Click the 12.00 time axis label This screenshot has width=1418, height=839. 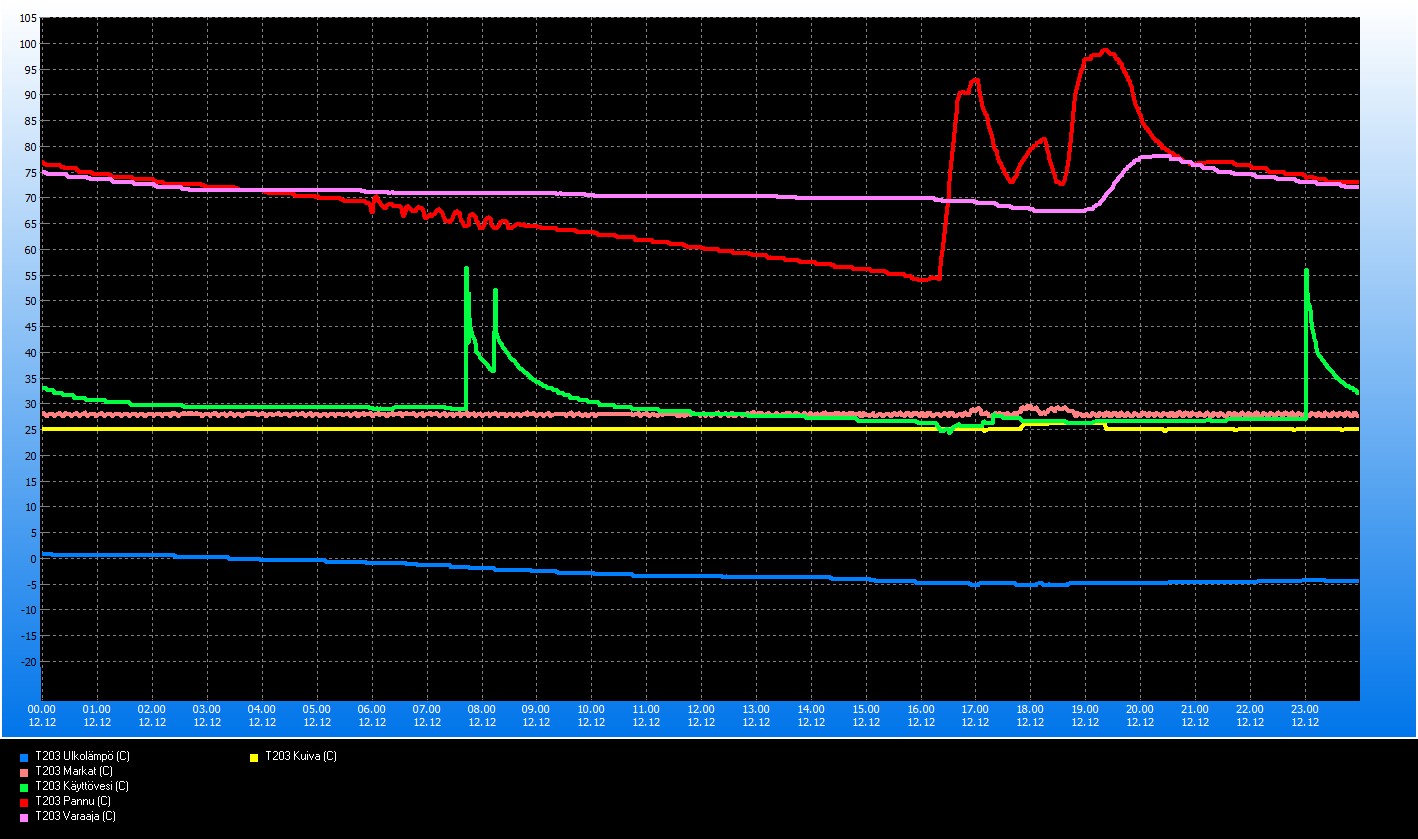(x=701, y=709)
